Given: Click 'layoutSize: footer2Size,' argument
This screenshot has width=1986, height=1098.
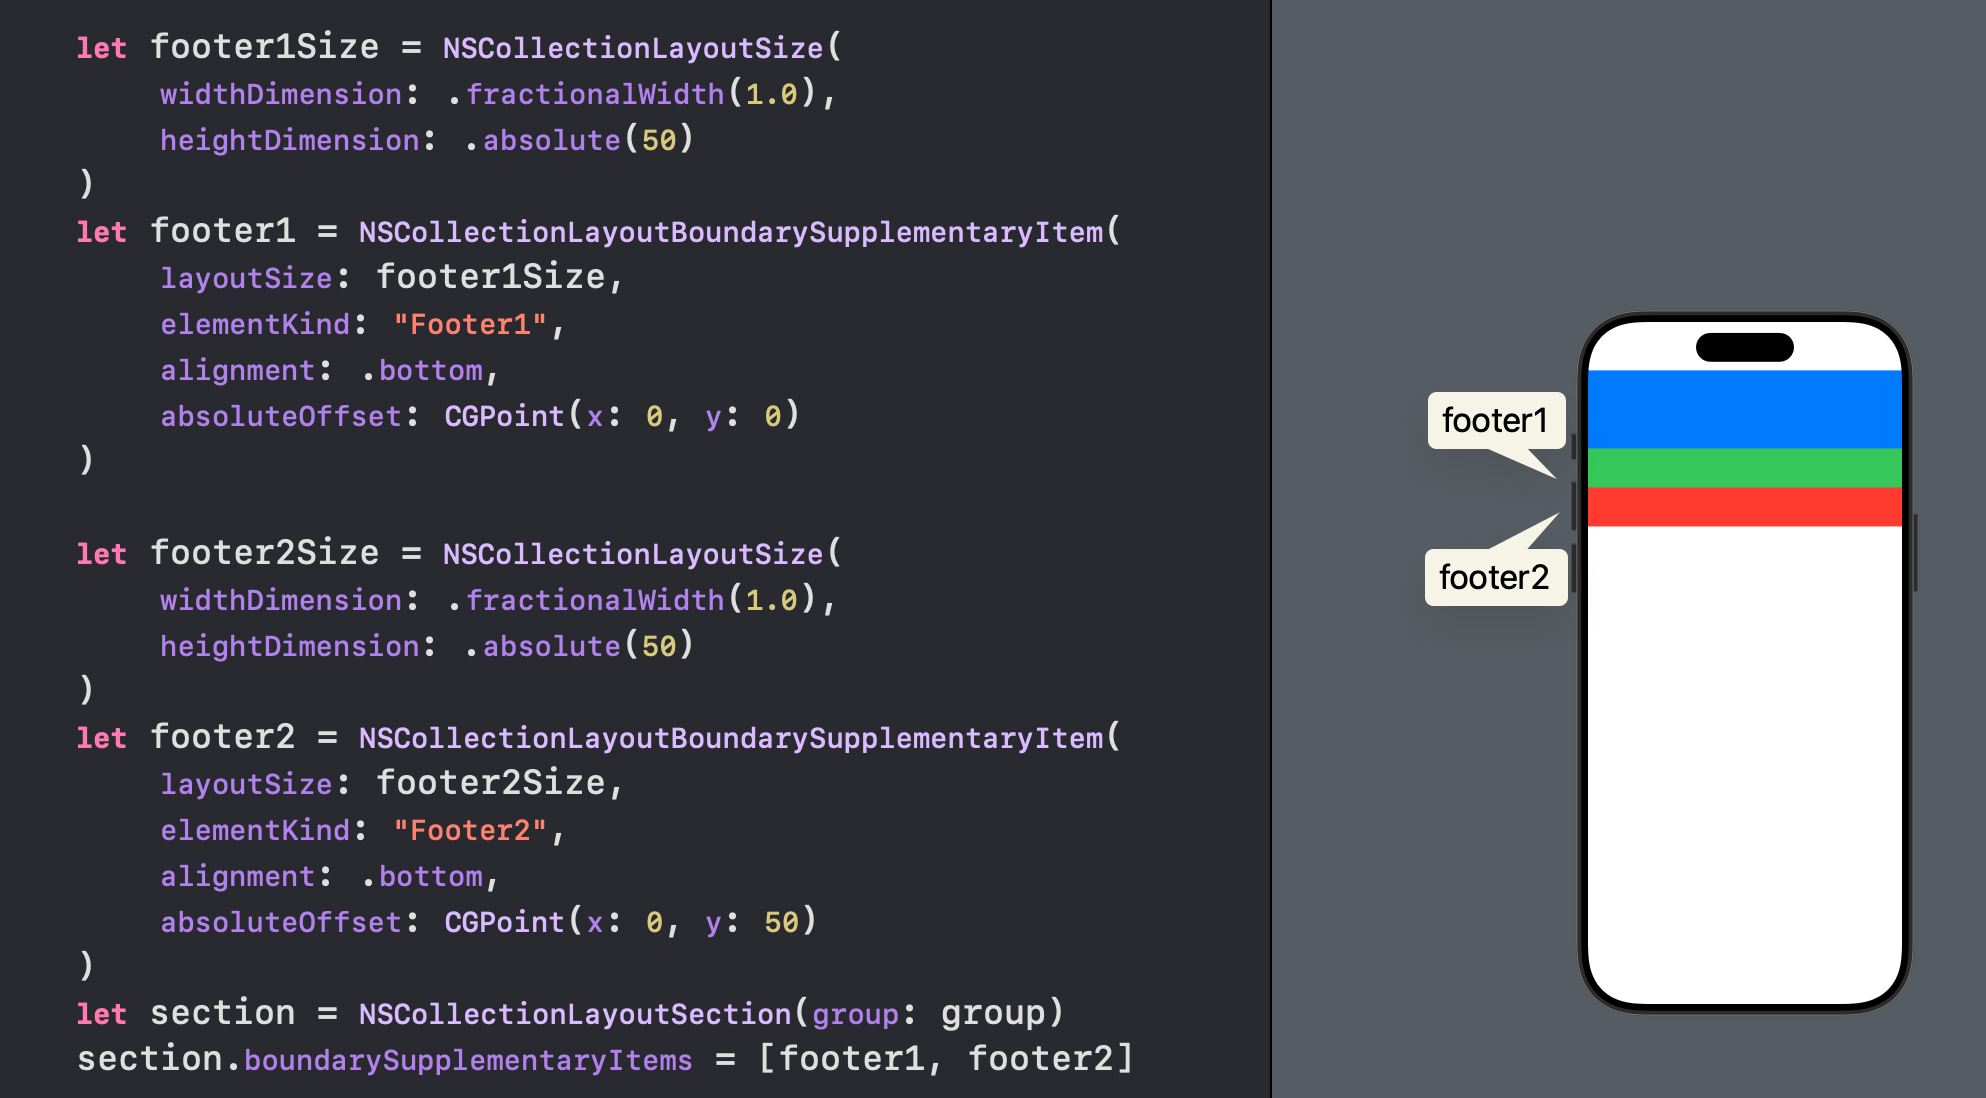Looking at the screenshot, I should pos(392,783).
